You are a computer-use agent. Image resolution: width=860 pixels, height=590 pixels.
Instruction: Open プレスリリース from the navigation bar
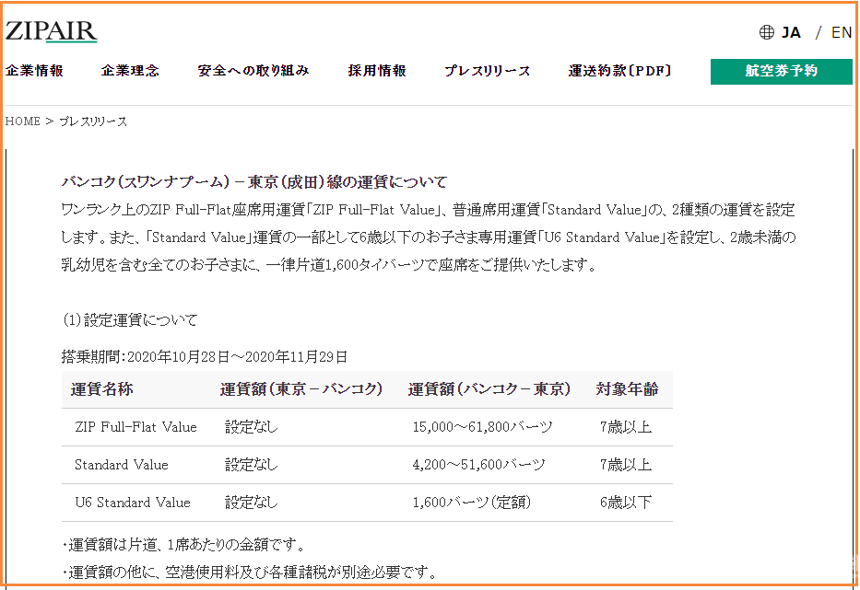tap(487, 71)
